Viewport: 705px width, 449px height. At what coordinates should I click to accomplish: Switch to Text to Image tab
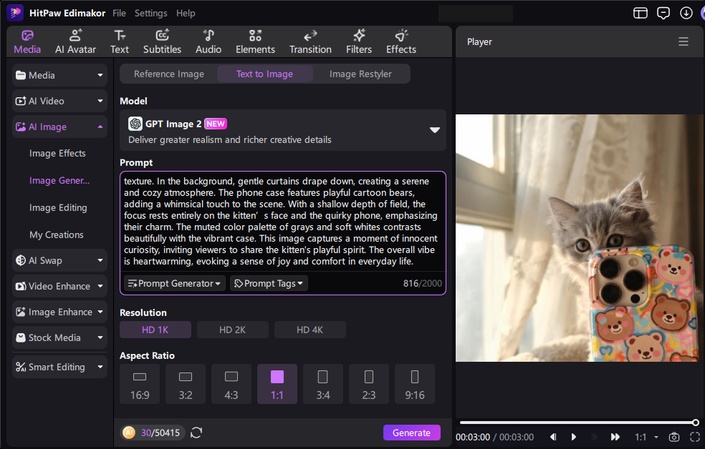[265, 74]
